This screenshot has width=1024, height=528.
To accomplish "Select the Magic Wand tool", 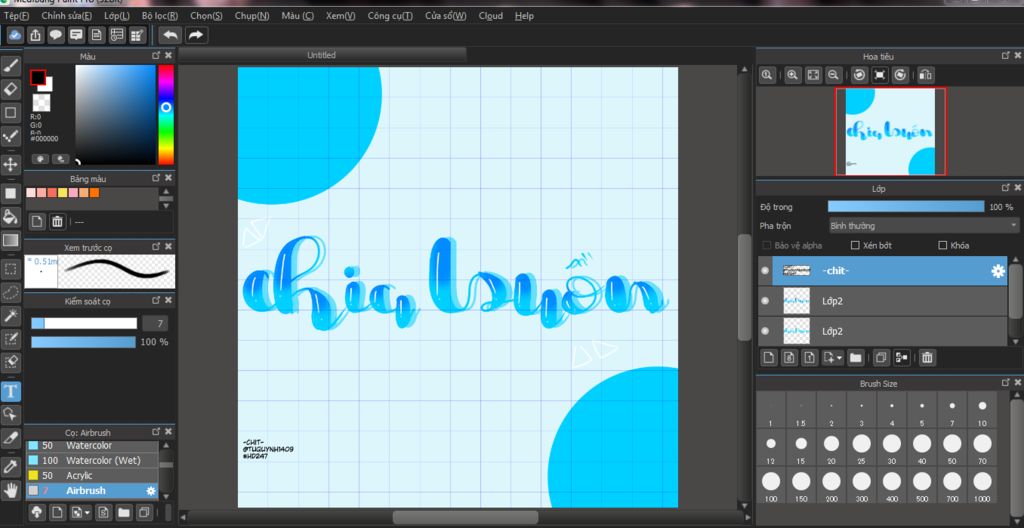I will [10, 316].
